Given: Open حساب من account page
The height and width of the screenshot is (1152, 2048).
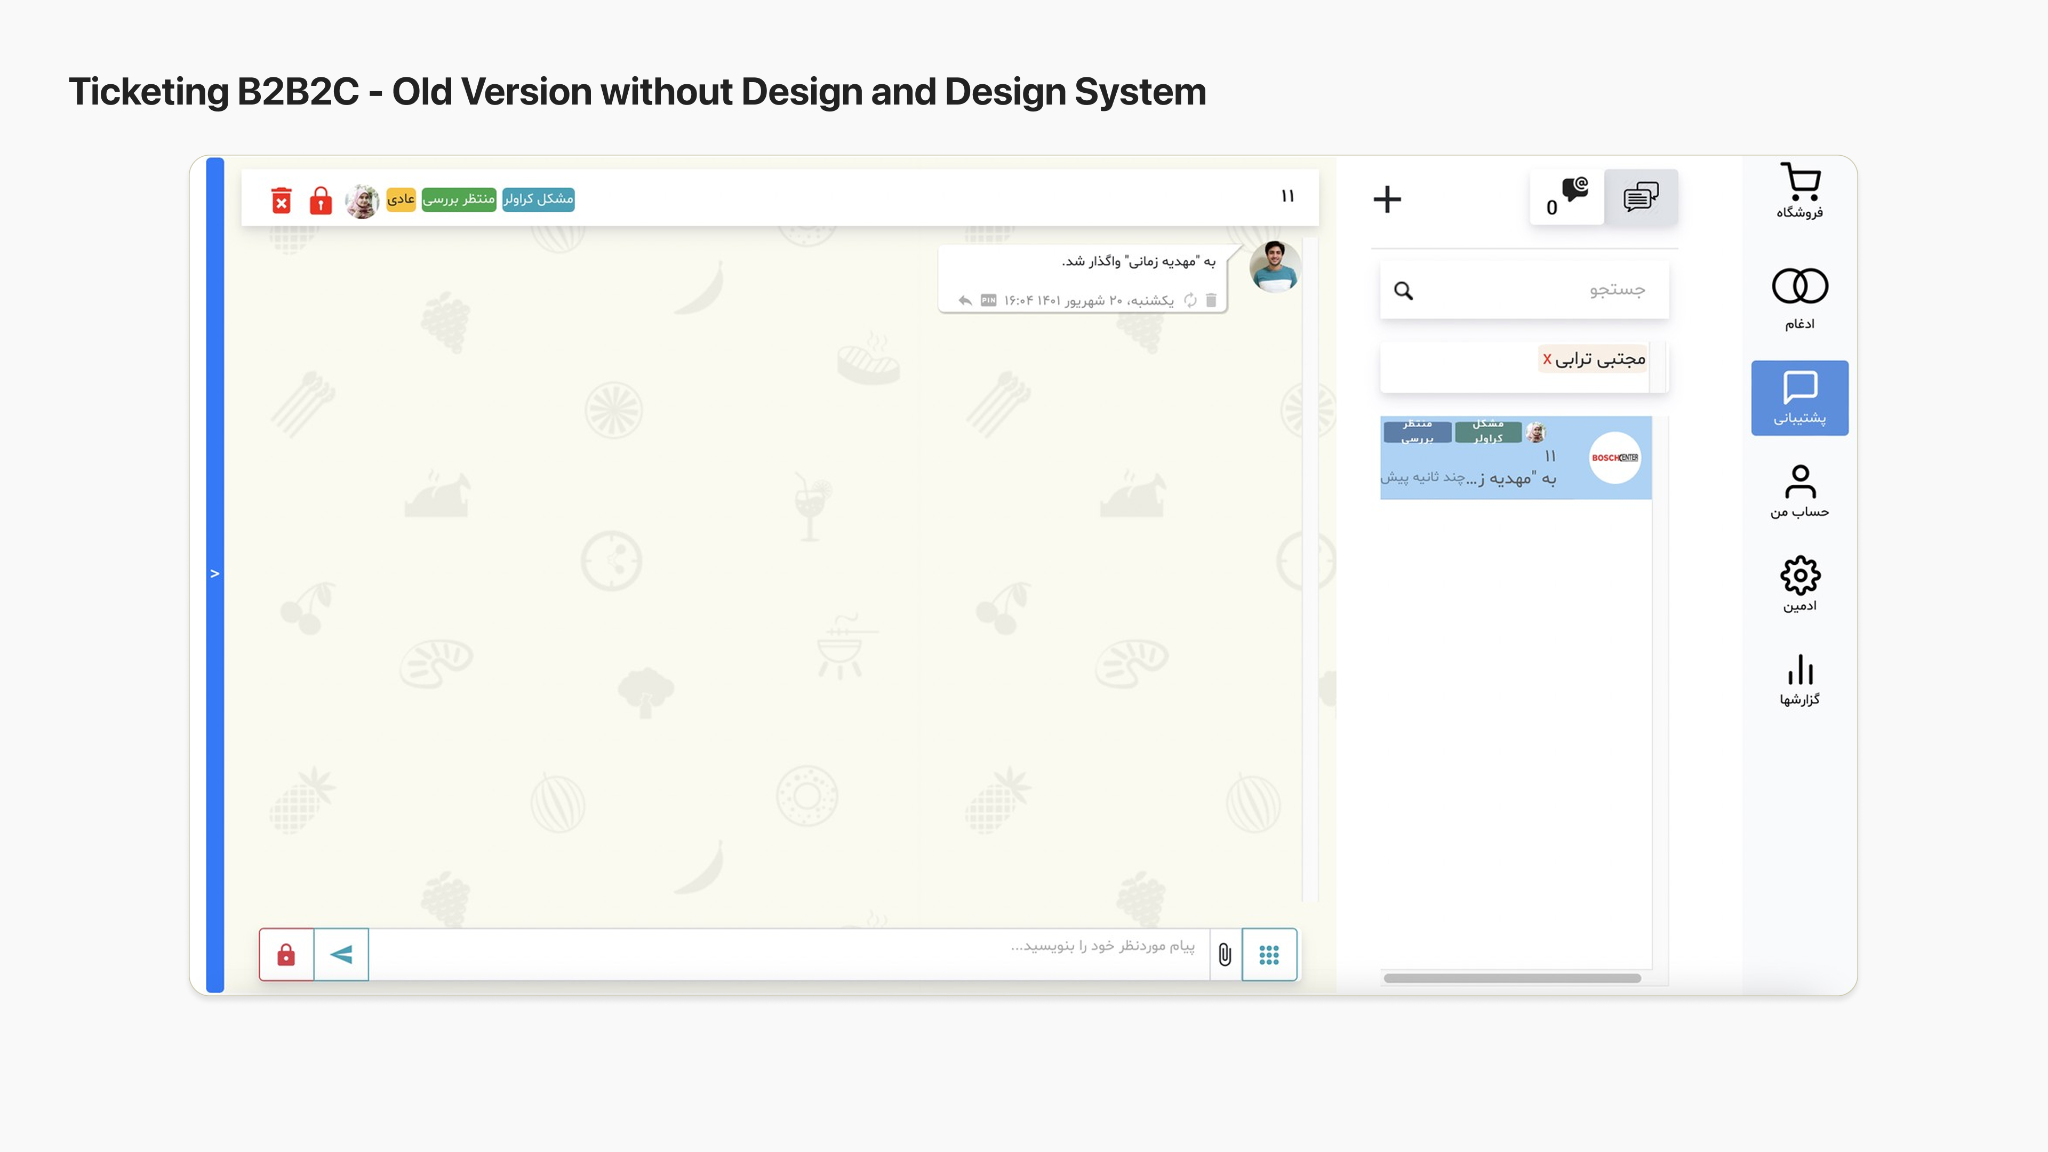Looking at the screenshot, I should tap(1800, 491).
